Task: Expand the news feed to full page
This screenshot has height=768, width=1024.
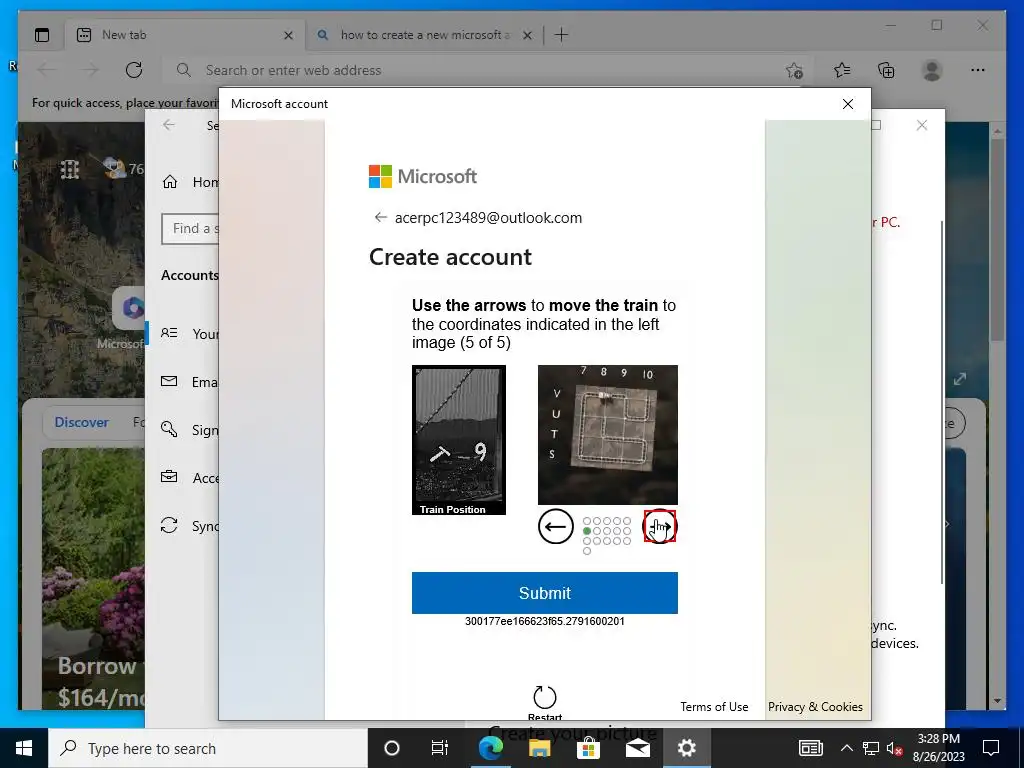Action: 959,379
